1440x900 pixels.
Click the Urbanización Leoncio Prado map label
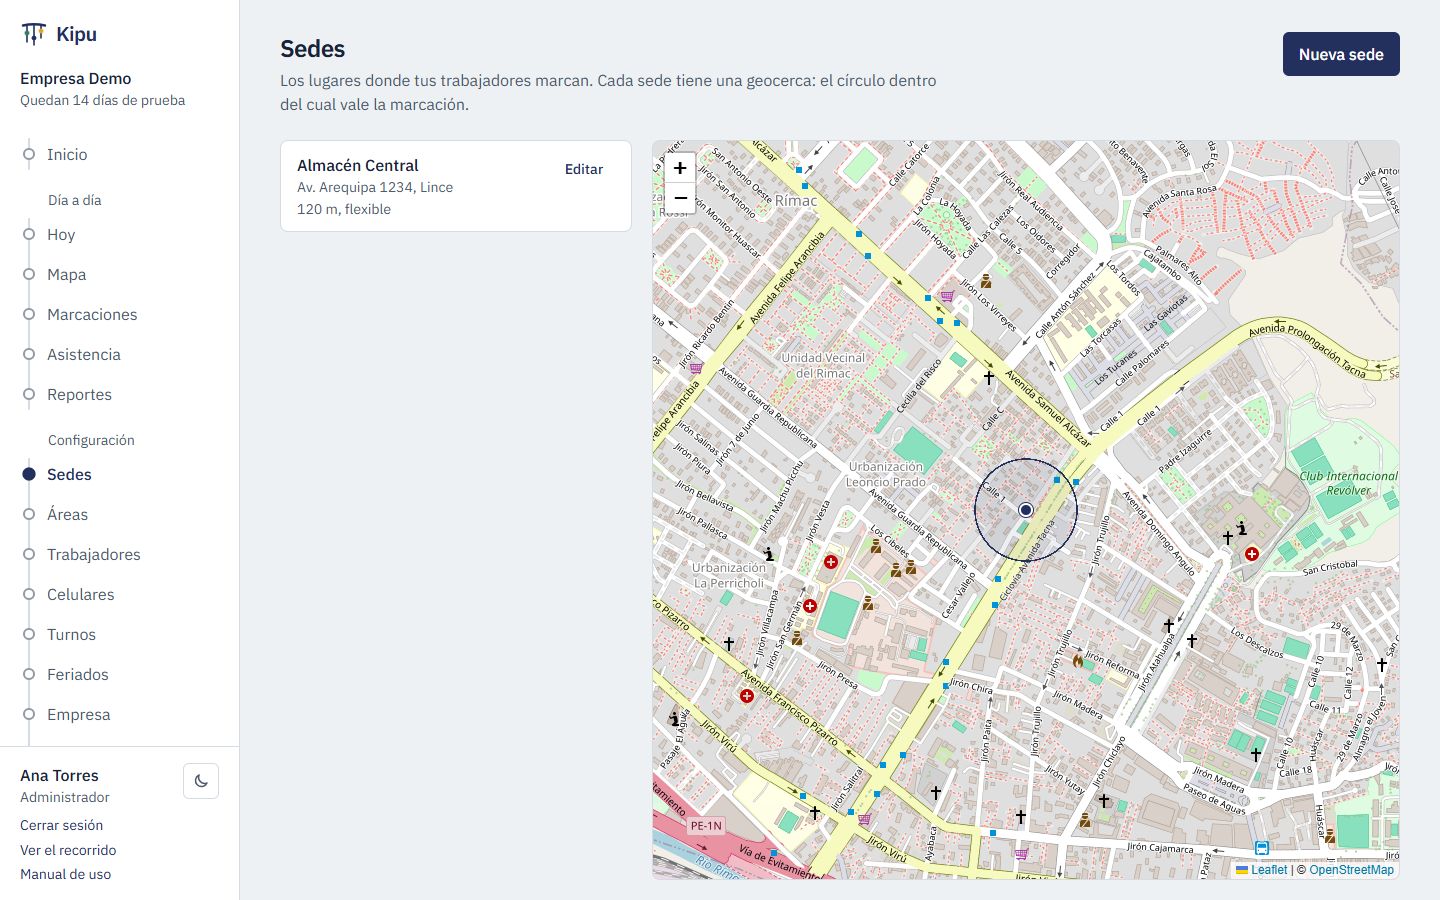pos(886,474)
